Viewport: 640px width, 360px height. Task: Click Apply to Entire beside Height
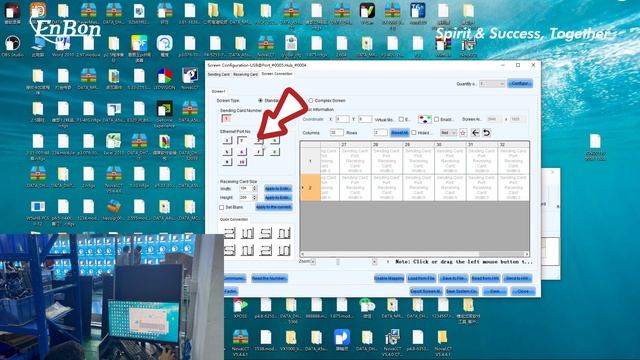[278, 198]
